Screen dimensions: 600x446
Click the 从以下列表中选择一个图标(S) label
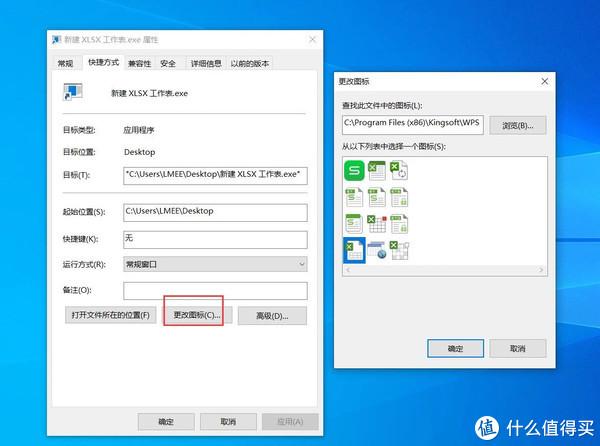coord(394,146)
